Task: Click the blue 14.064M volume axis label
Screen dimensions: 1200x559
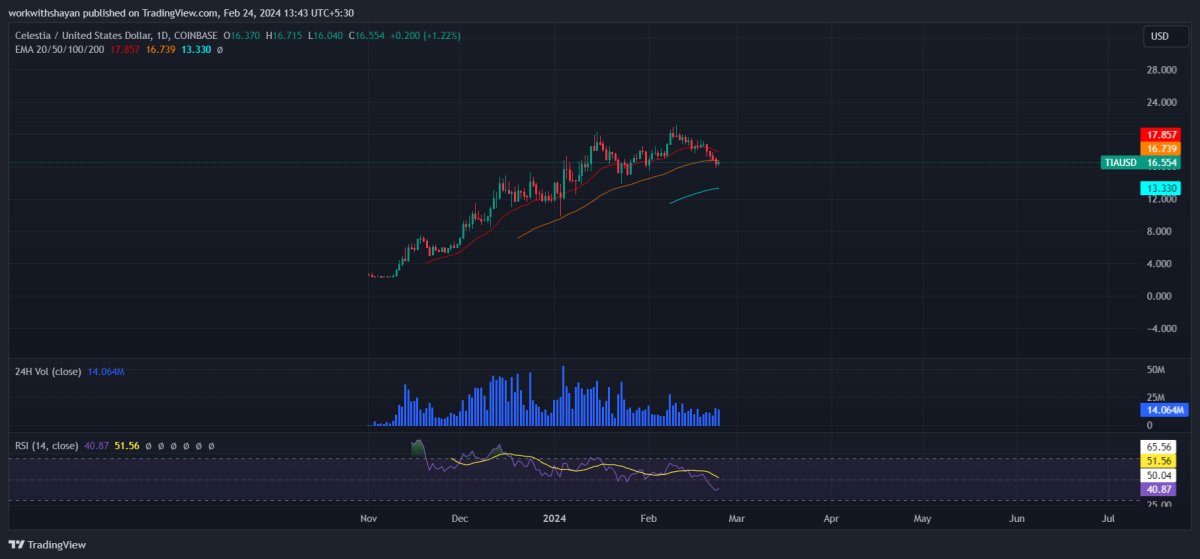Action: point(1164,410)
